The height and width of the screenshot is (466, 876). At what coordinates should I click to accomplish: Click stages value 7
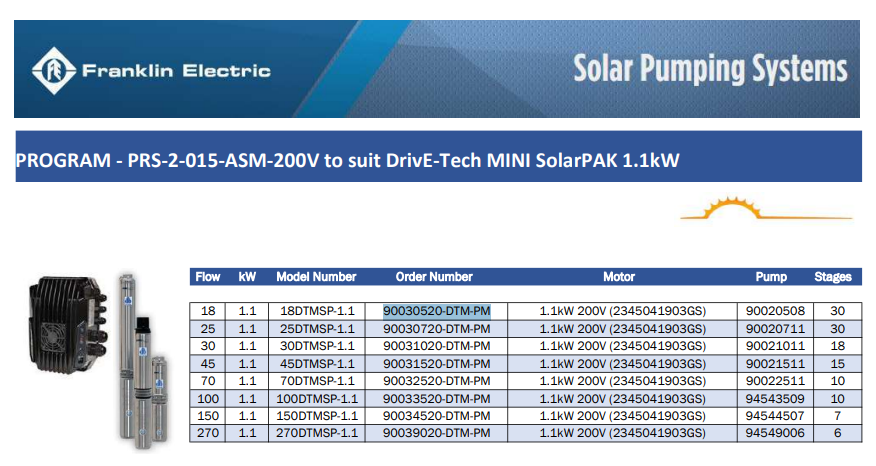[x=837, y=416]
